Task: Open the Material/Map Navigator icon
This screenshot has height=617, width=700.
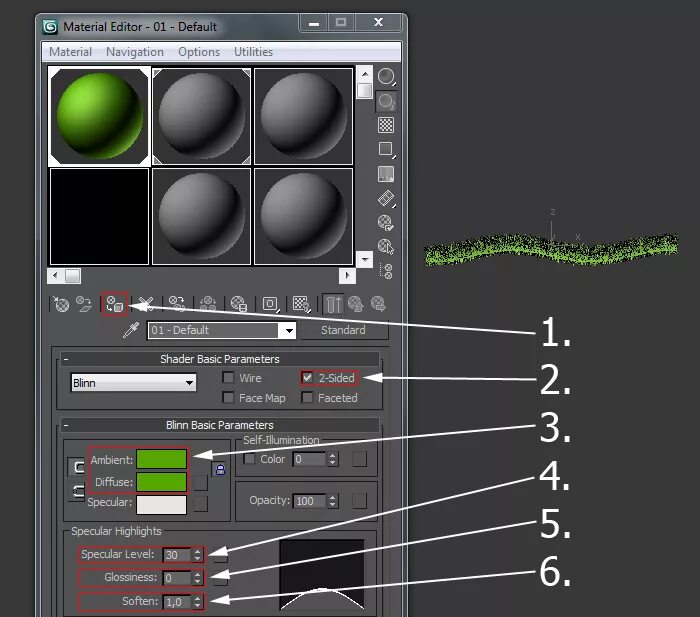Action: point(386,271)
